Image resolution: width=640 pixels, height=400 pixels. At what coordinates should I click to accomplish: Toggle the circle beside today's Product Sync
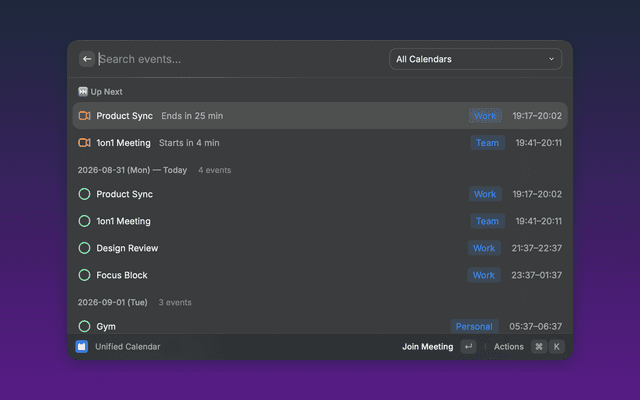point(84,194)
